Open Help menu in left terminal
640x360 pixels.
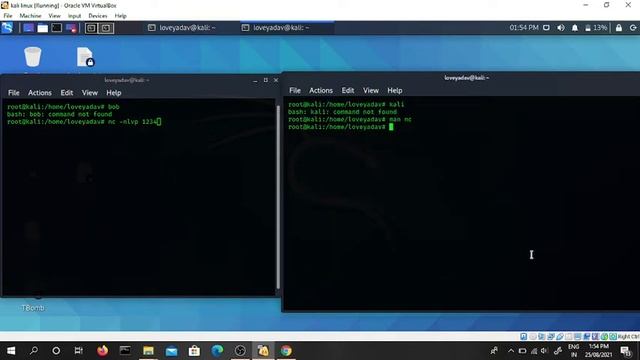coord(113,93)
